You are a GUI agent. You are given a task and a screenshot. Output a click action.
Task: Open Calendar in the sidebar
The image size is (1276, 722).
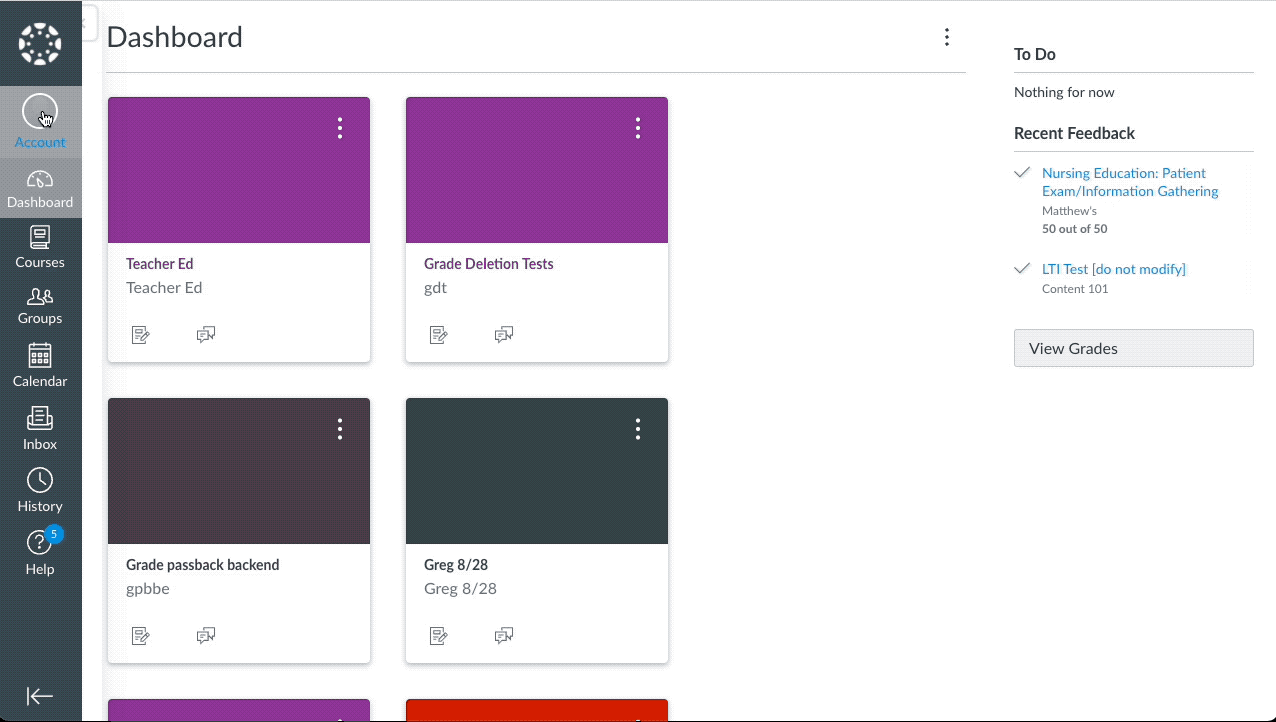(x=40, y=366)
